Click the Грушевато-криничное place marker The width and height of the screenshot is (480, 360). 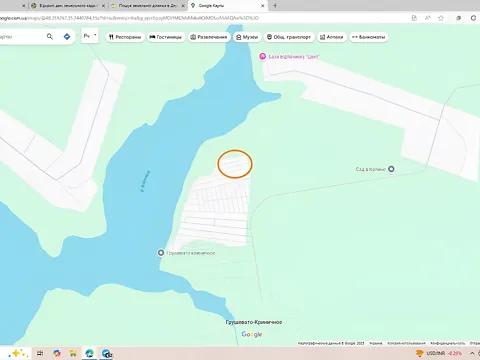[x=161, y=253]
